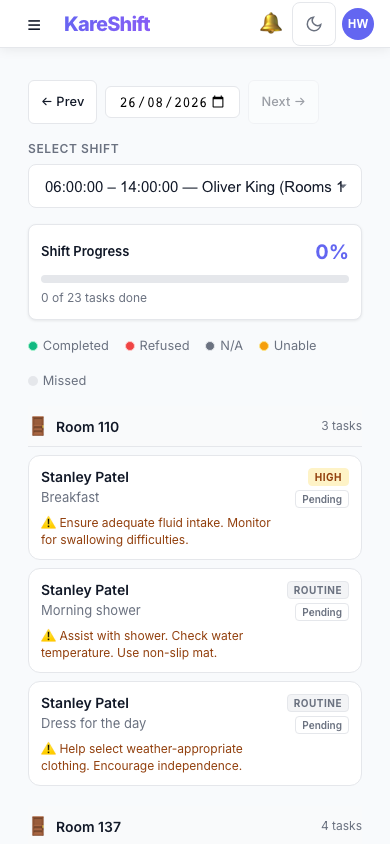The height and width of the screenshot is (844, 390).
Task: Click the KareShift logo link
Action: 107,24
